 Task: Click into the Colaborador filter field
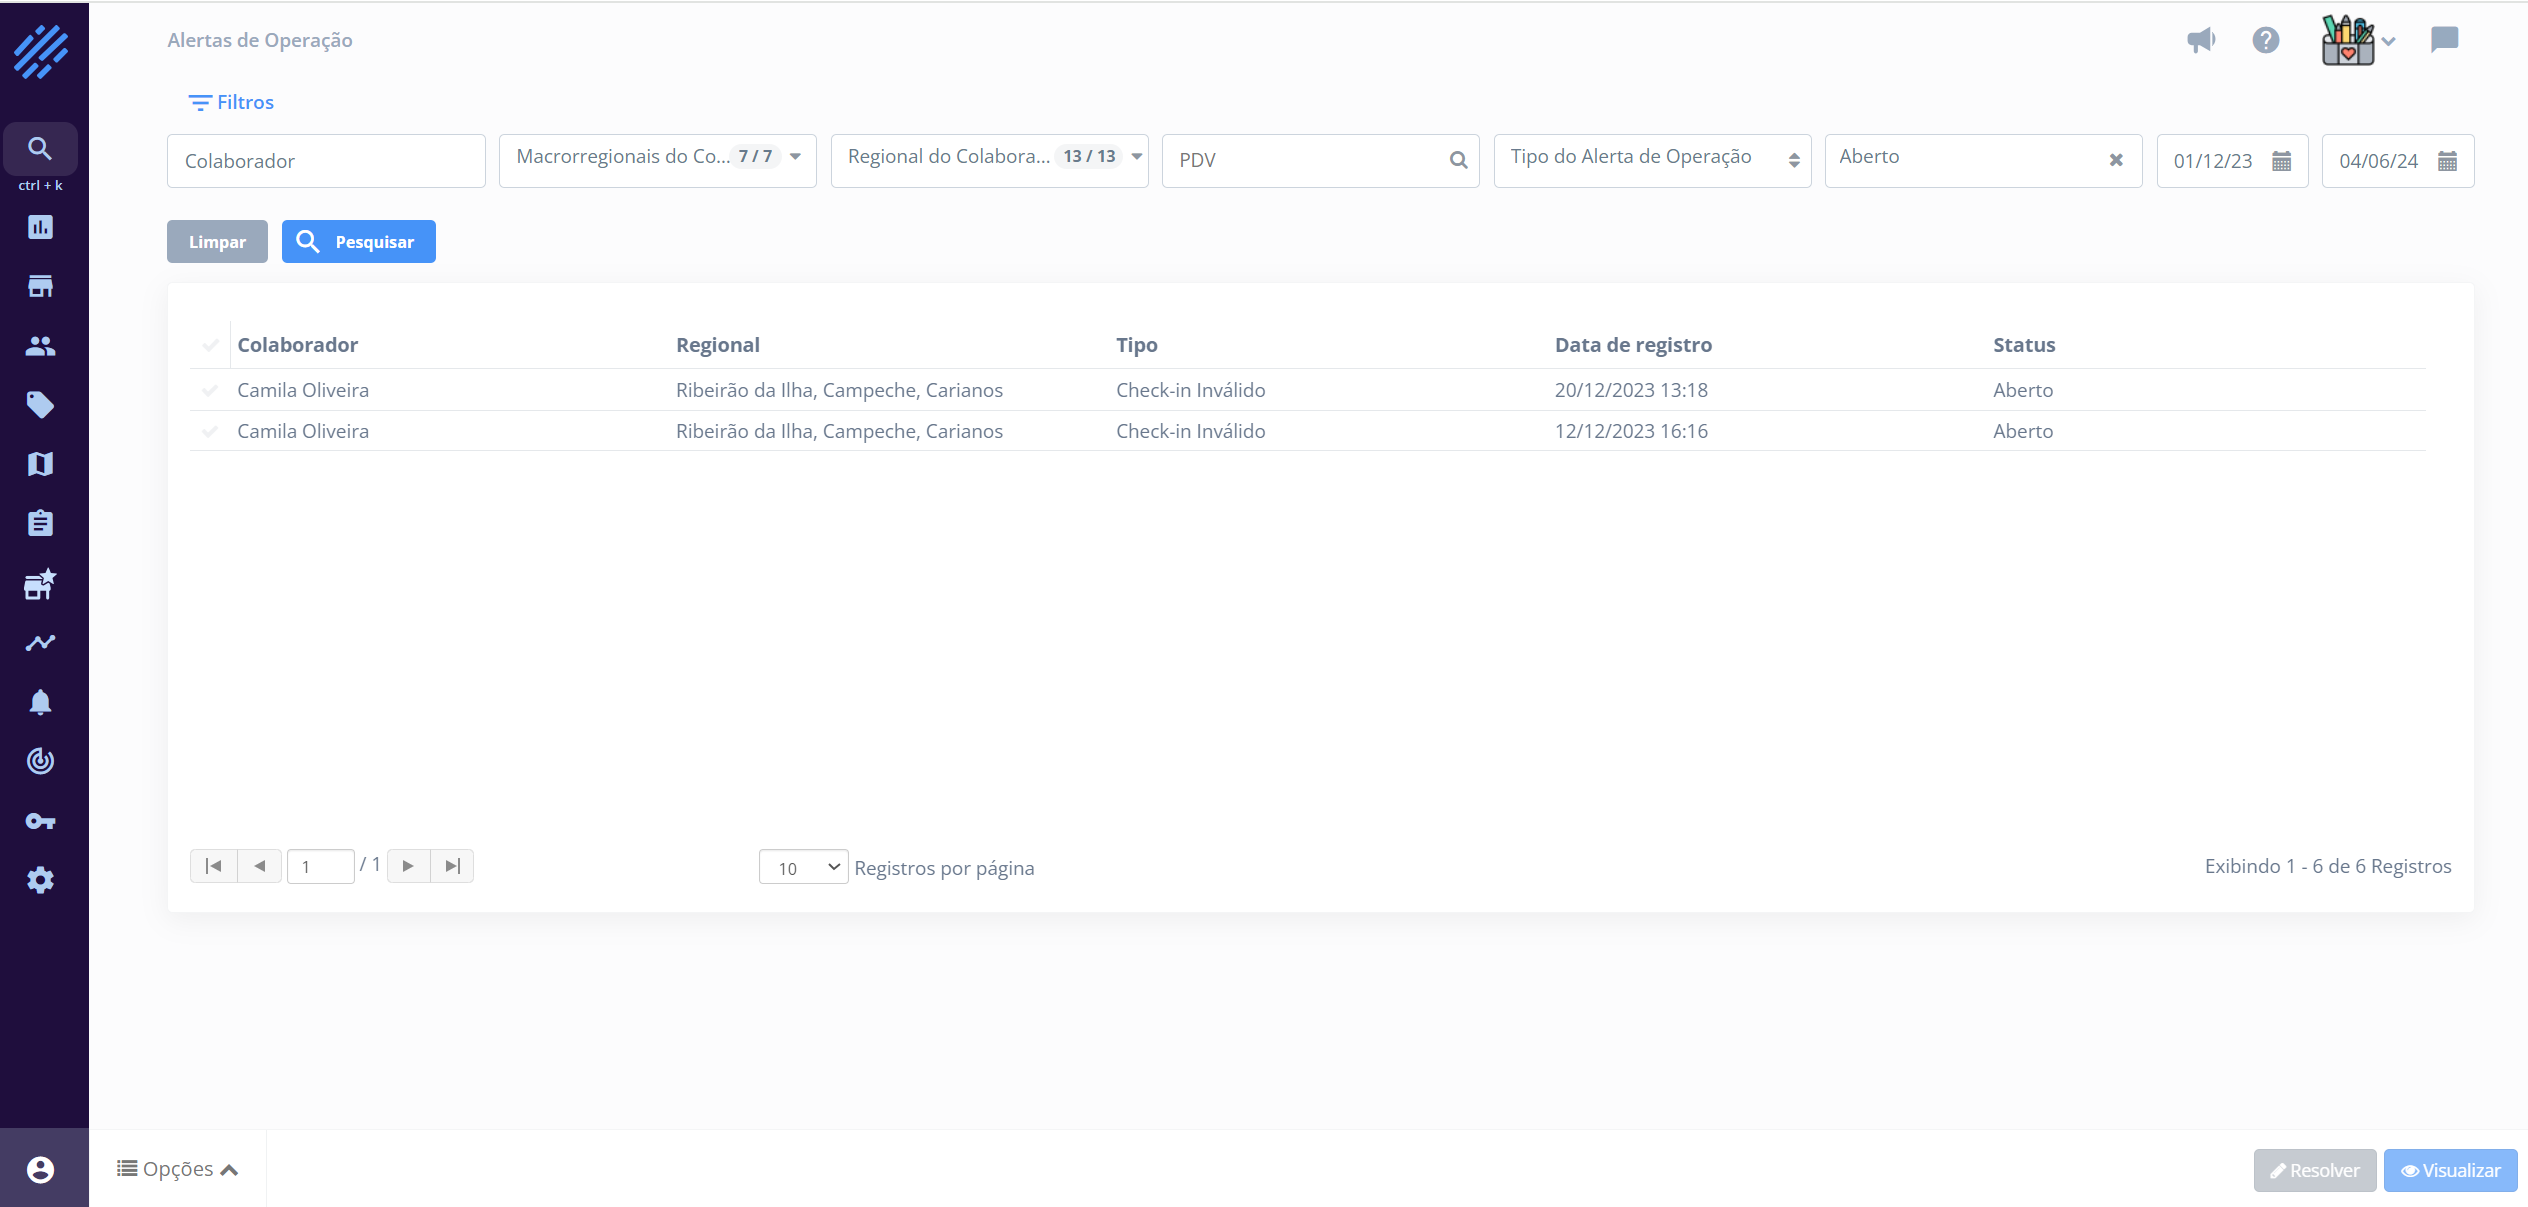326,161
